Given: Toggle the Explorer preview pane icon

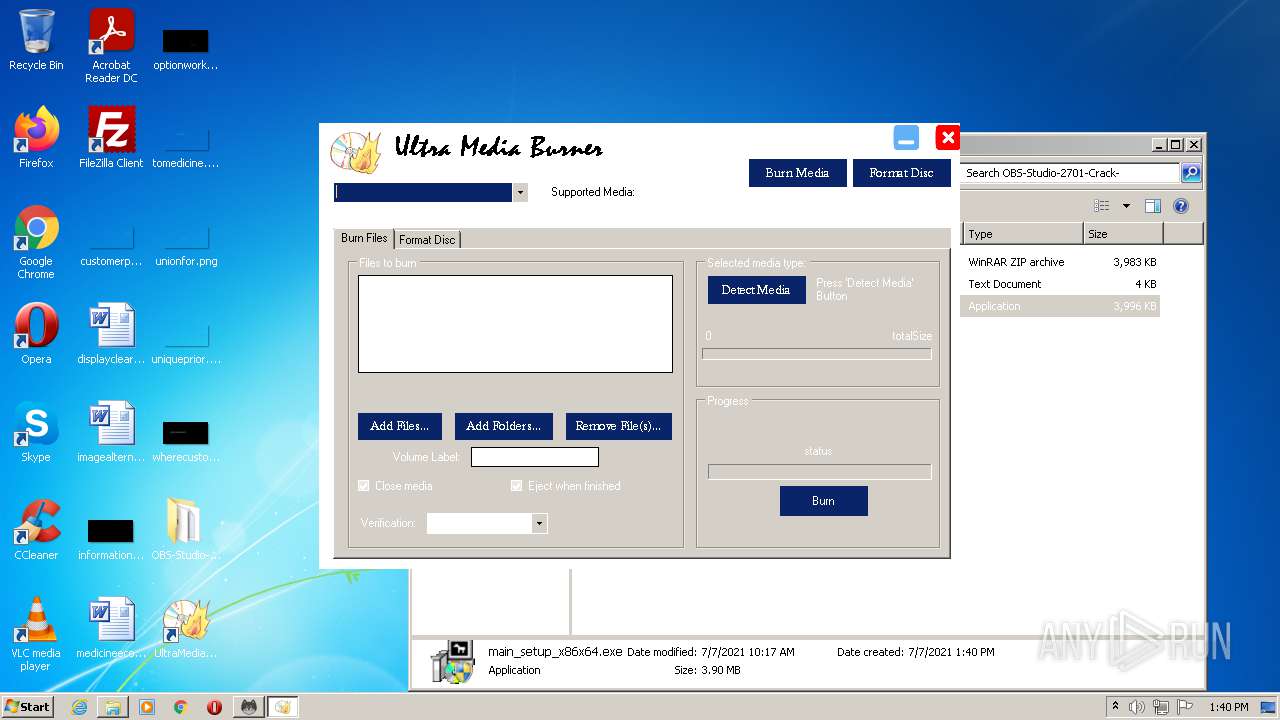Looking at the screenshot, I should (x=1152, y=206).
